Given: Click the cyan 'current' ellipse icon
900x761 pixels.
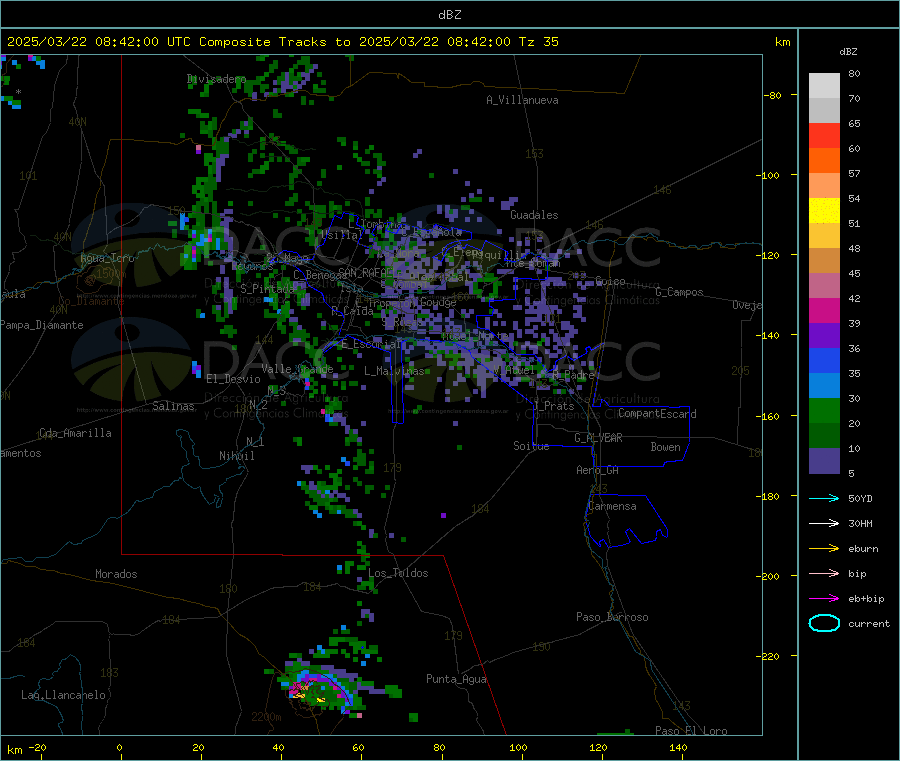Looking at the screenshot, I should pyautogui.click(x=824, y=623).
